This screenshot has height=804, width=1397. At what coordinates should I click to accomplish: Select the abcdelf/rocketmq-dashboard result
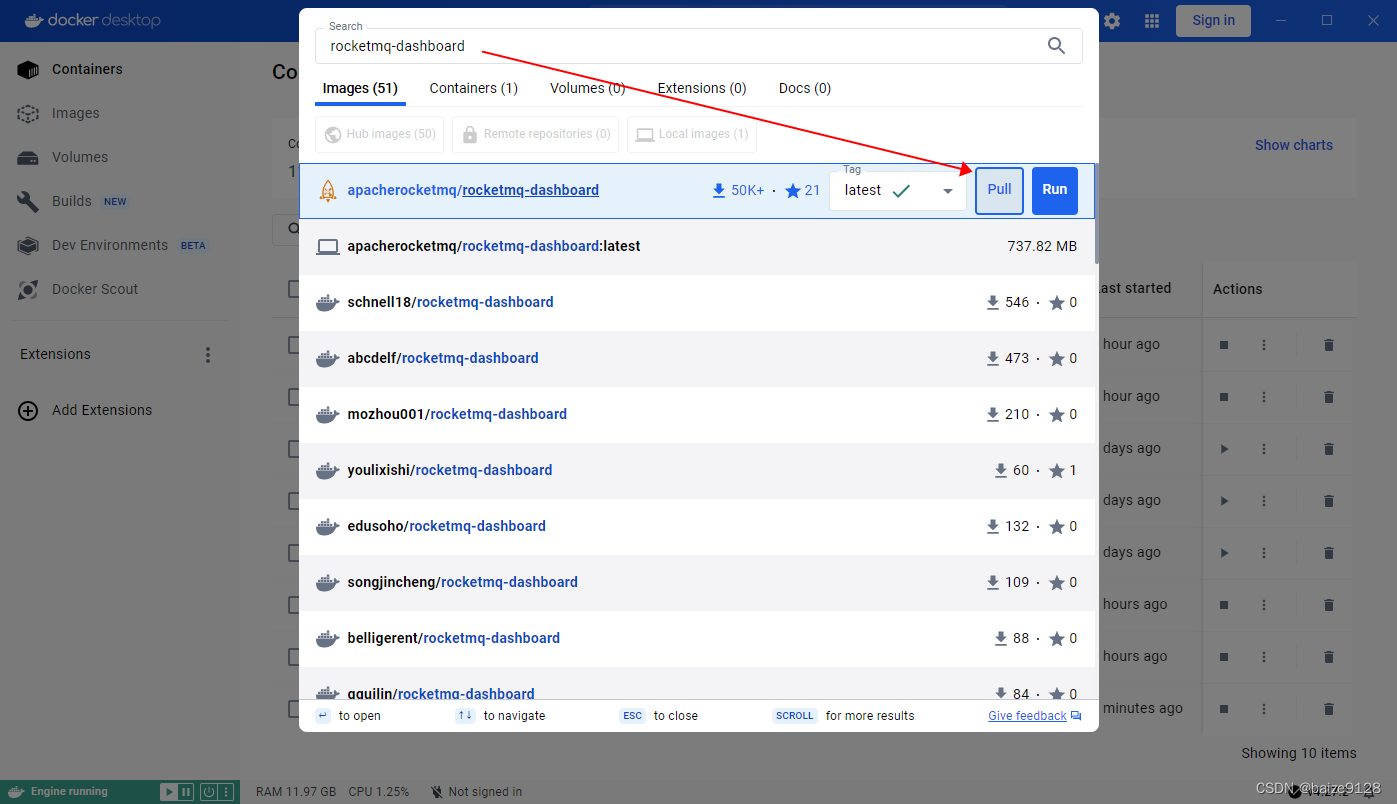click(698, 358)
